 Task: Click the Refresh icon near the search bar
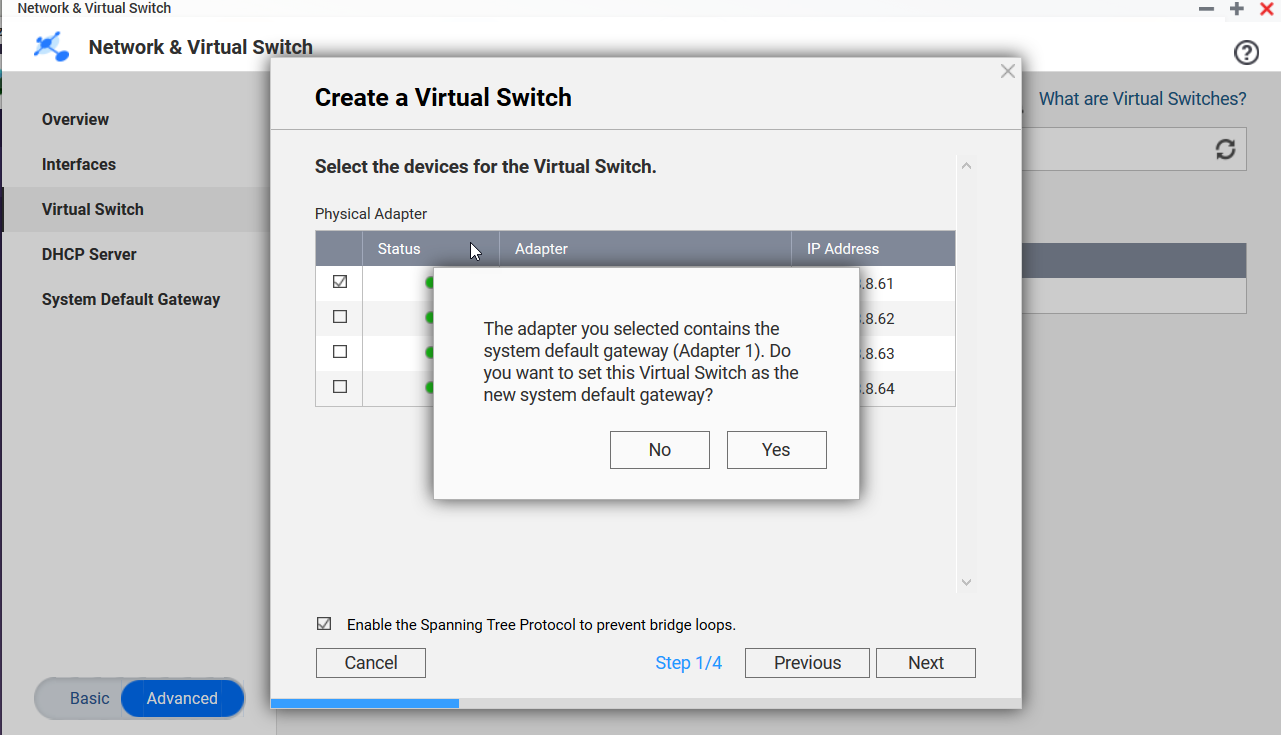pyautogui.click(x=1226, y=148)
